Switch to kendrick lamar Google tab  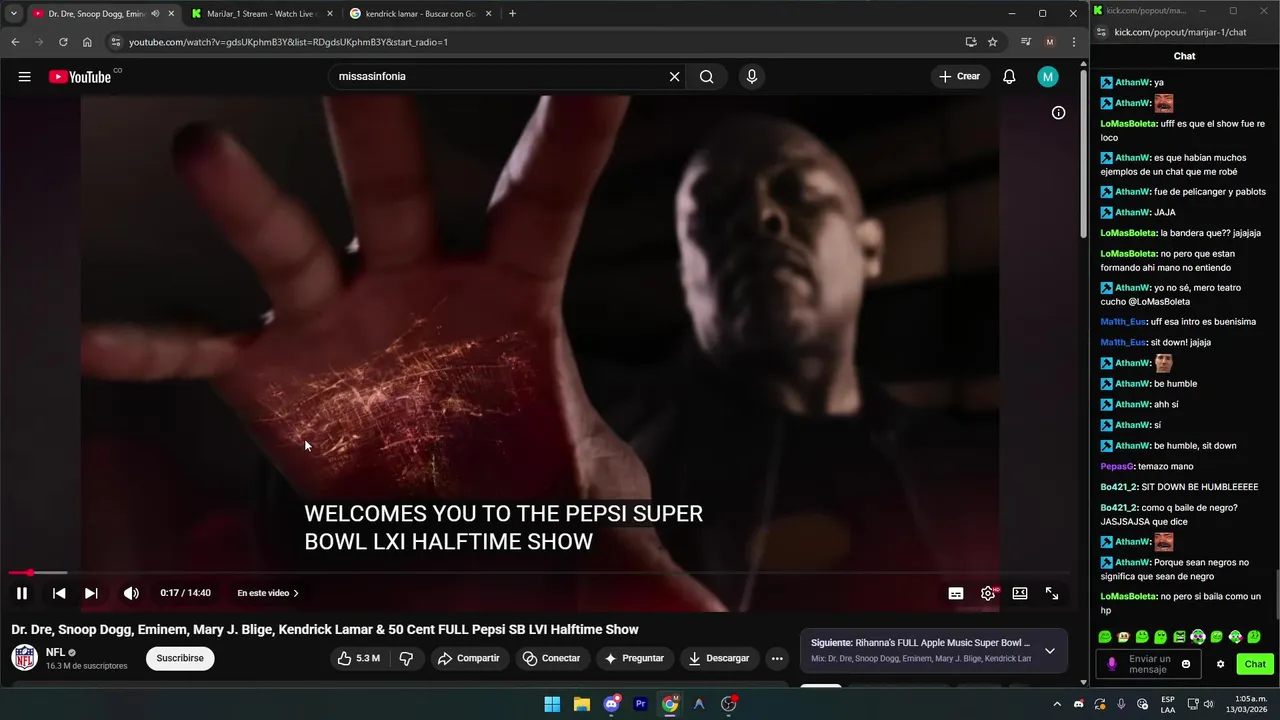[420, 14]
